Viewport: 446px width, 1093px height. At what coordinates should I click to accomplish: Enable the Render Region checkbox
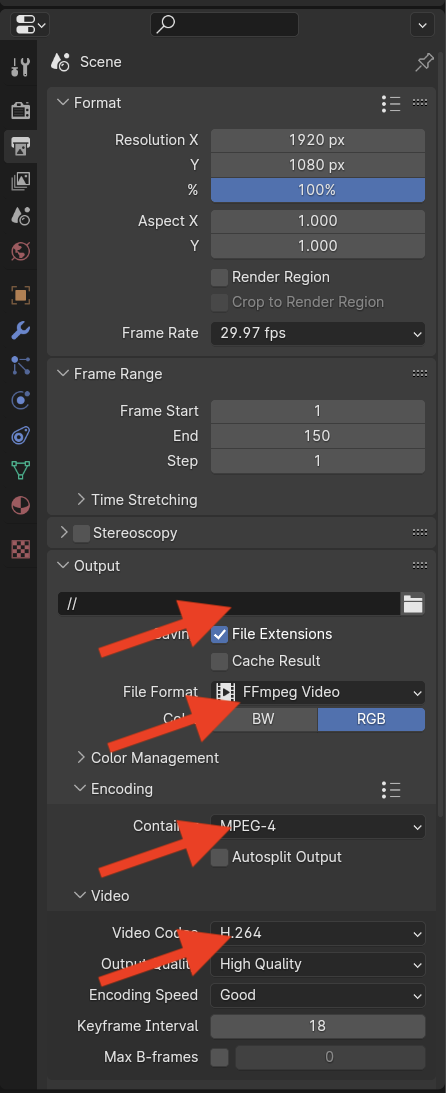click(220, 277)
